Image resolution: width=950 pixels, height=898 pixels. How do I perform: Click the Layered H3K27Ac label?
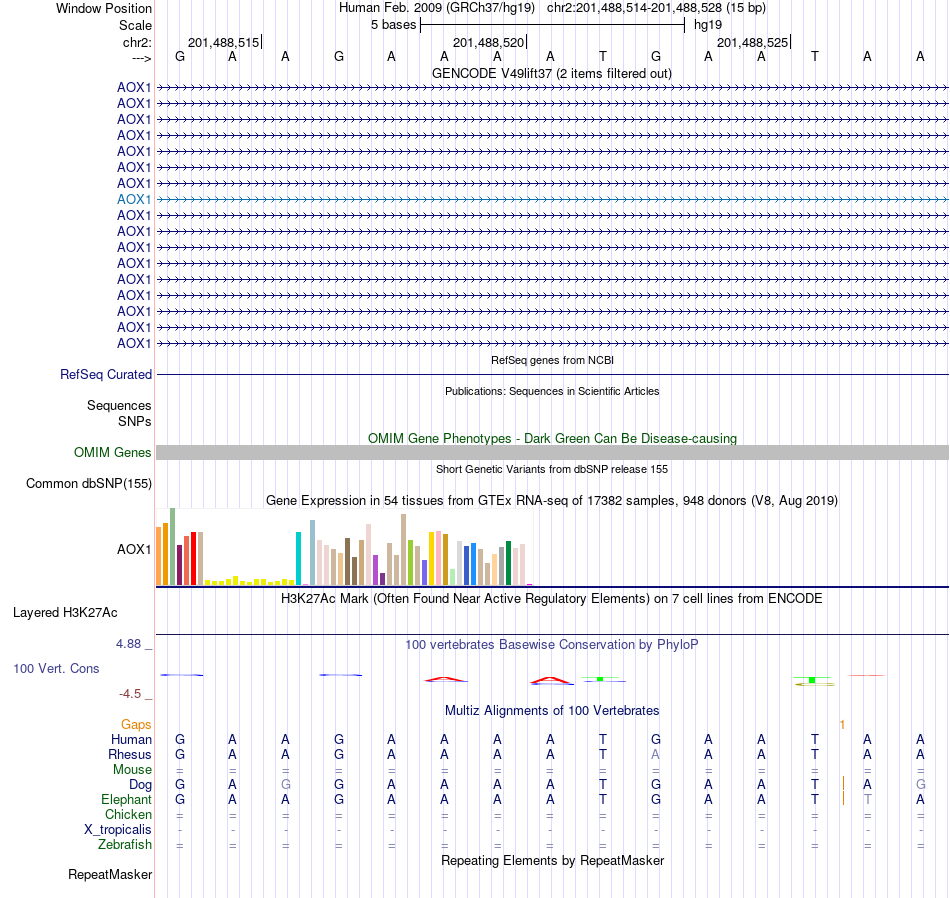click(65, 613)
